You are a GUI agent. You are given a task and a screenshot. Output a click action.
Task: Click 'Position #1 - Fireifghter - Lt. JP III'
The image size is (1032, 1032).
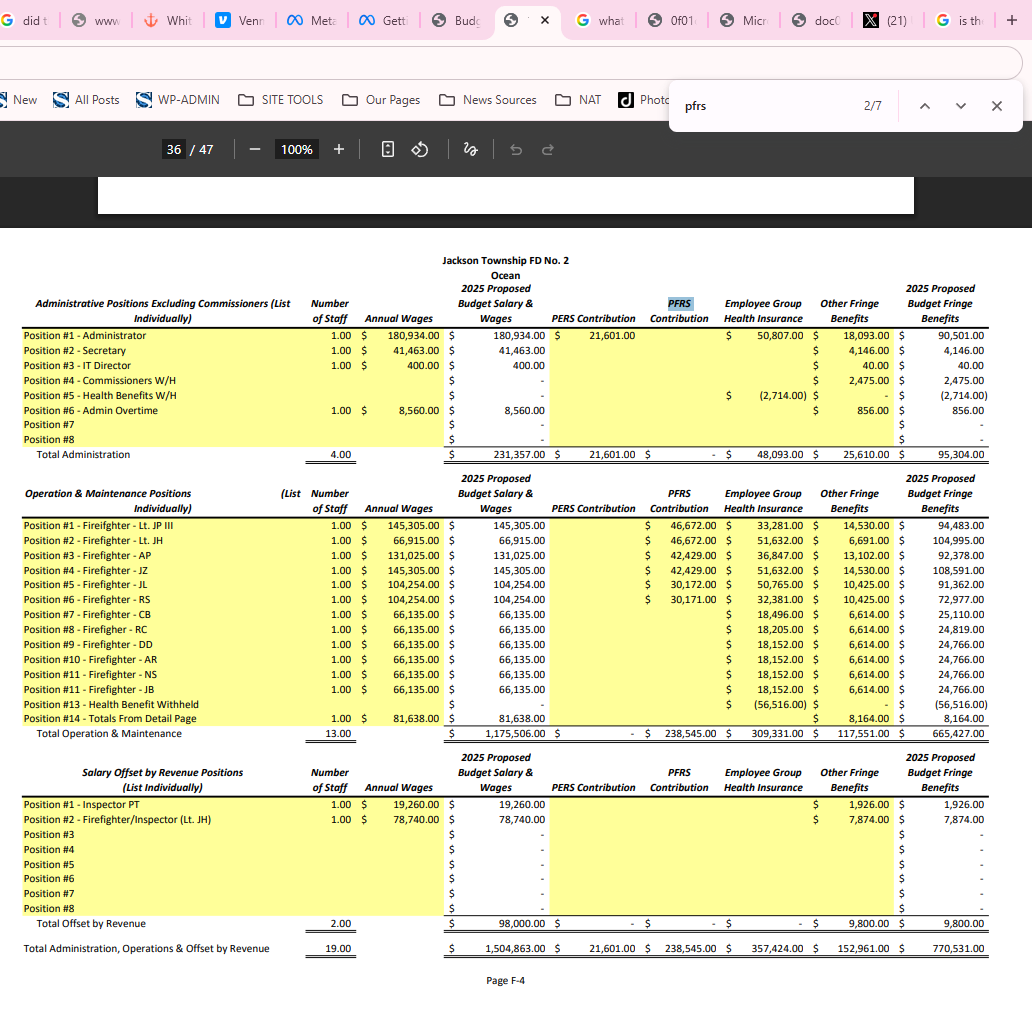(98, 526)
